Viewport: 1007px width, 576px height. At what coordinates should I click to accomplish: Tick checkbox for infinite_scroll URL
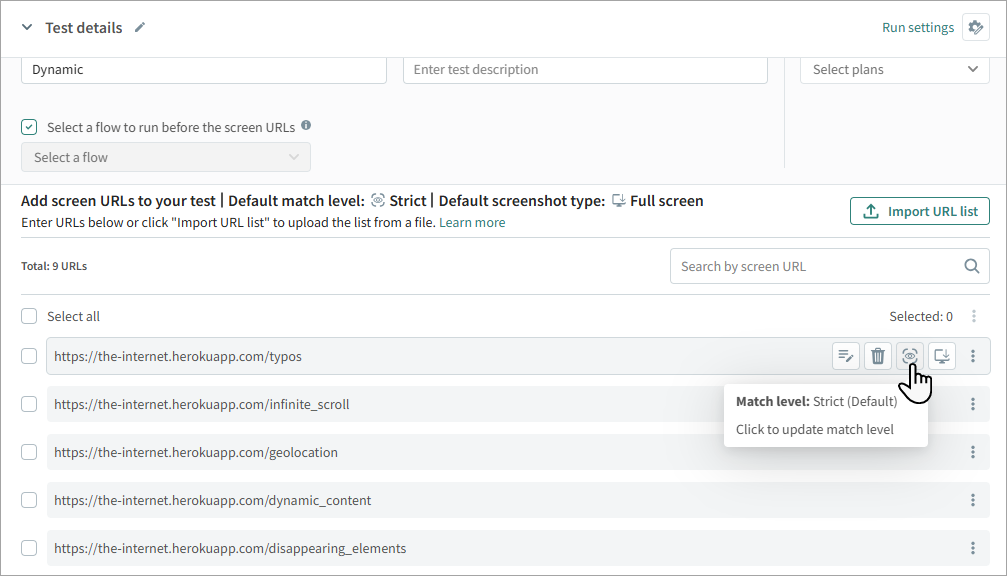tap(30, 404)
